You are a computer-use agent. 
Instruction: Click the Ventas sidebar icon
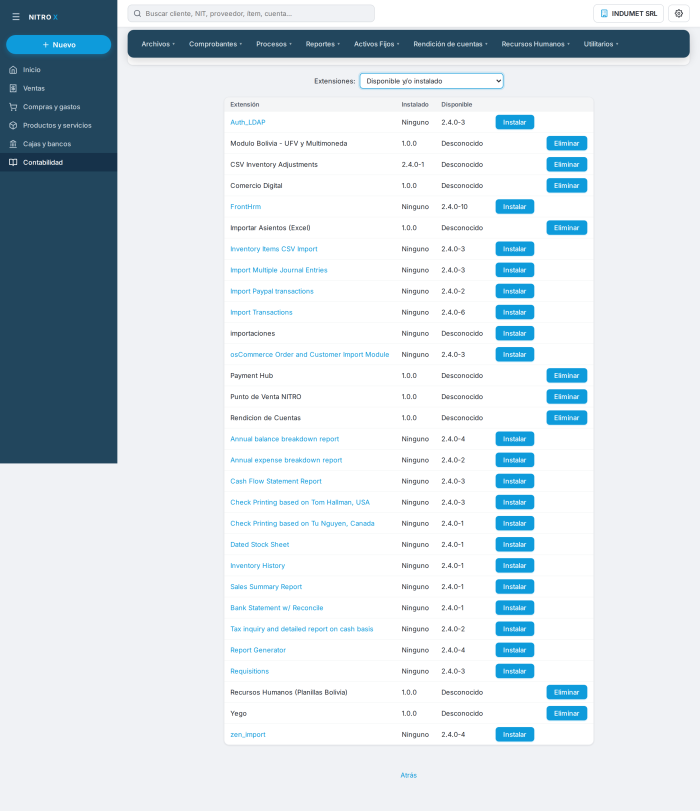[13, 88]
